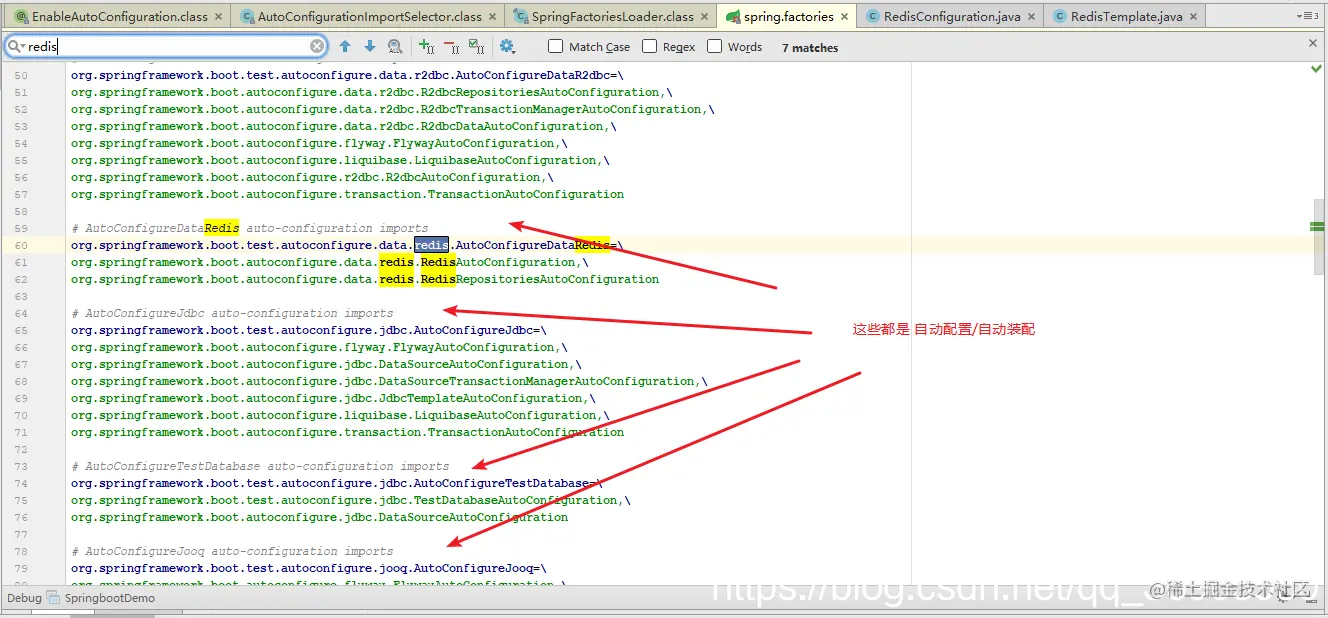This screenshot has width=1328, height=618.
Task: Close the find bar
Action: 1313,44
